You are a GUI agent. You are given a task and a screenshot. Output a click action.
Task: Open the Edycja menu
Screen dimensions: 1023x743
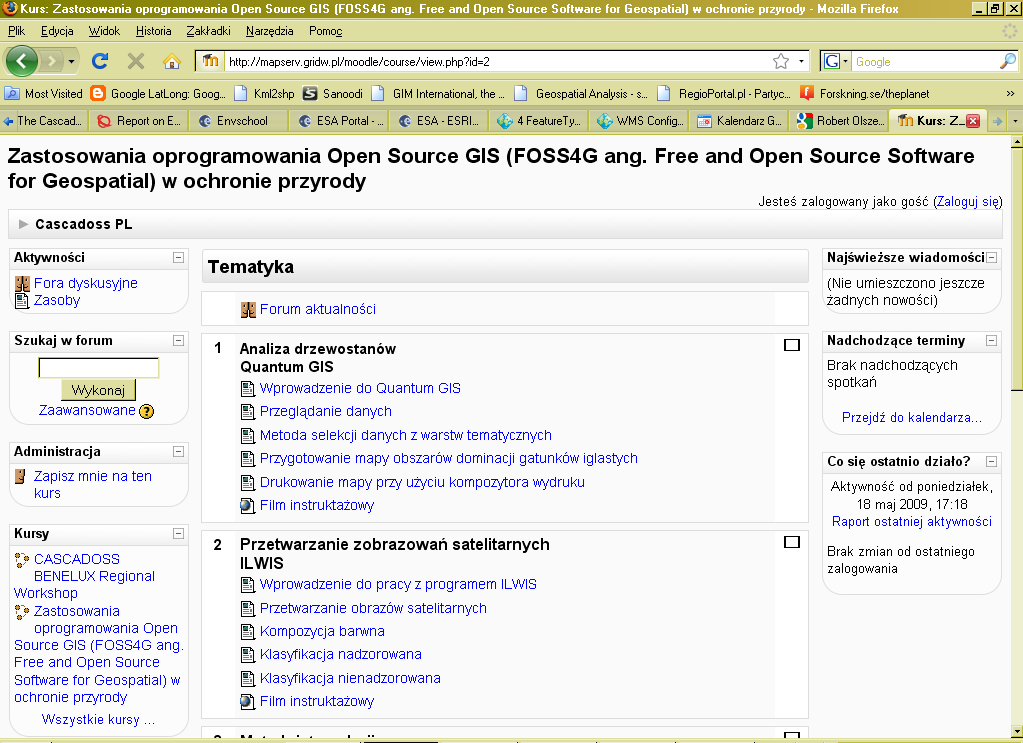pos(57,31)
